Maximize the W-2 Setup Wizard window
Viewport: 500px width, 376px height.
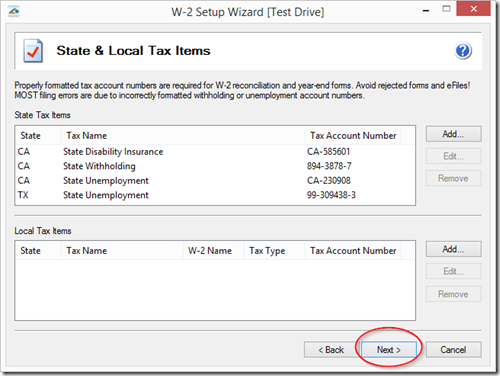click(446, 9)
